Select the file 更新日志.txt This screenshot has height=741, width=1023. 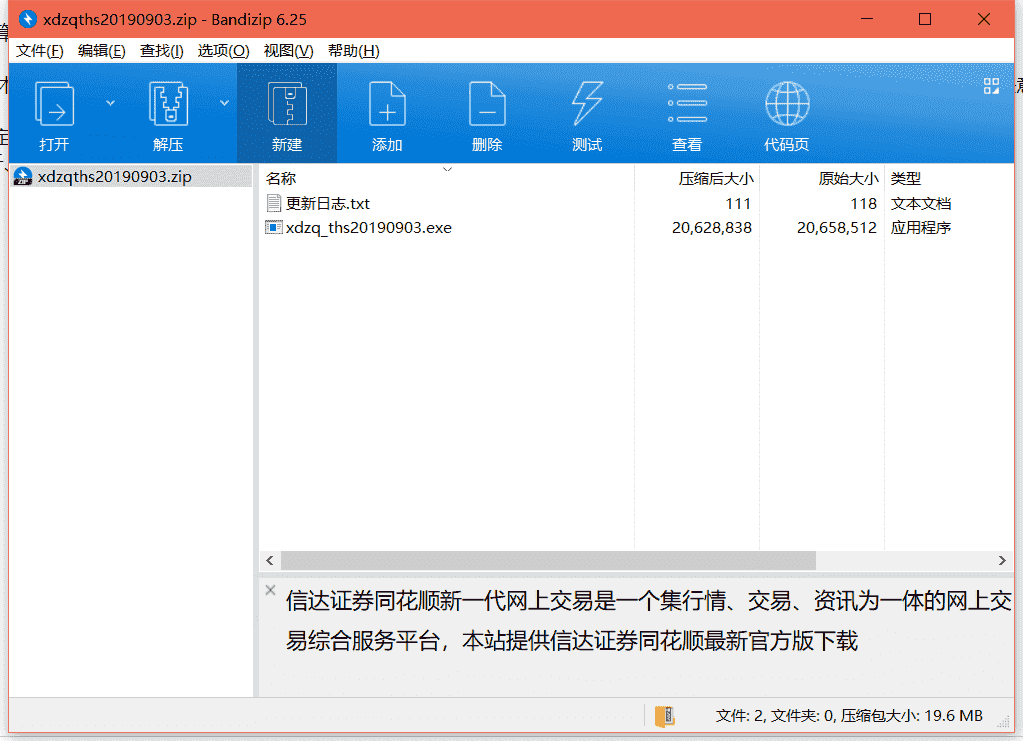(x=328, y=204)
